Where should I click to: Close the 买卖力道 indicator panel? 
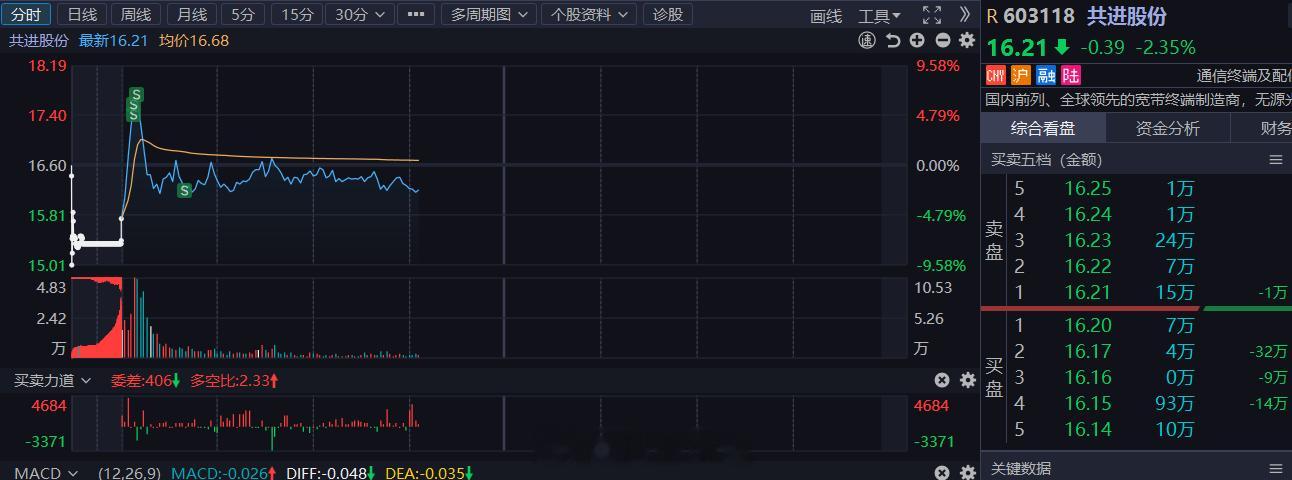942,380
